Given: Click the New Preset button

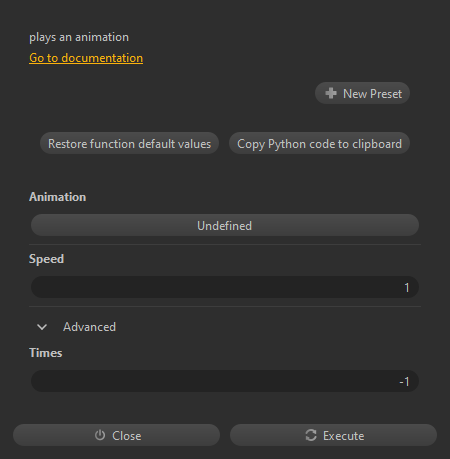Looking at the screenshot, I should tap(362, 93).
